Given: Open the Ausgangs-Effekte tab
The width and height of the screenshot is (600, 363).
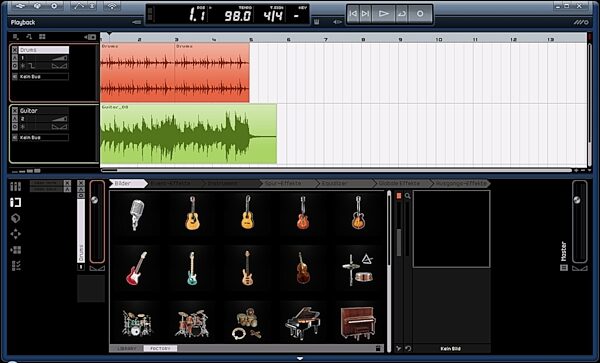Looking at the screenshot, I should click(460, 184).
